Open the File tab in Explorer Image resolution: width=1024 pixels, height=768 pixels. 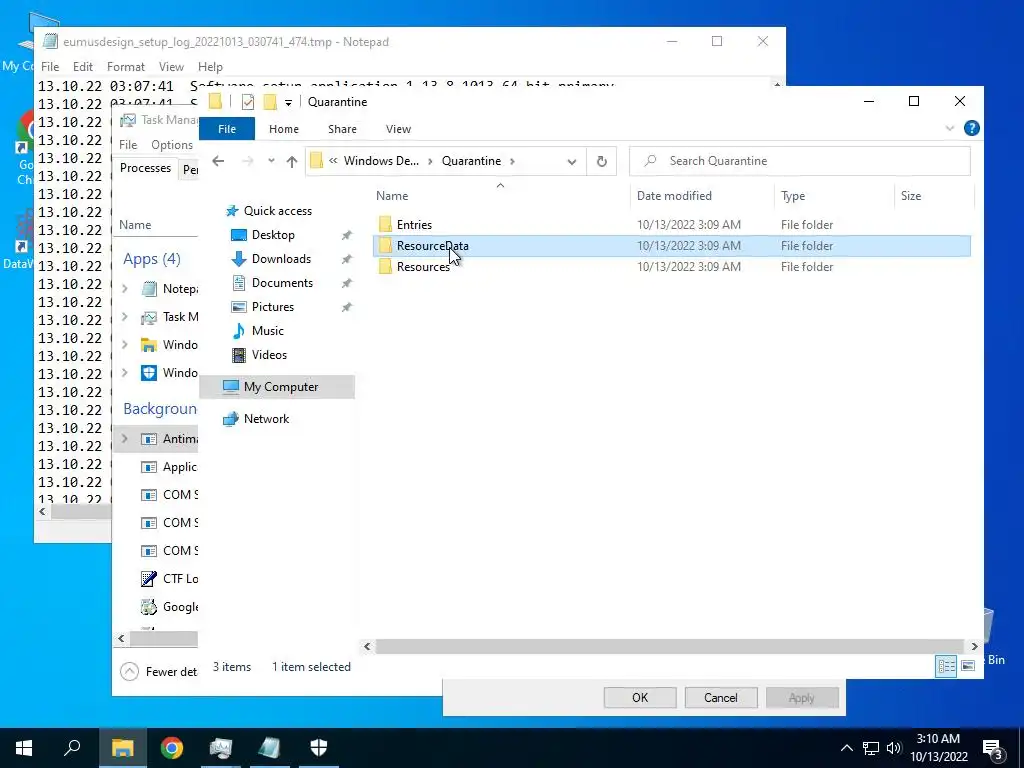[x=227, y=129]
